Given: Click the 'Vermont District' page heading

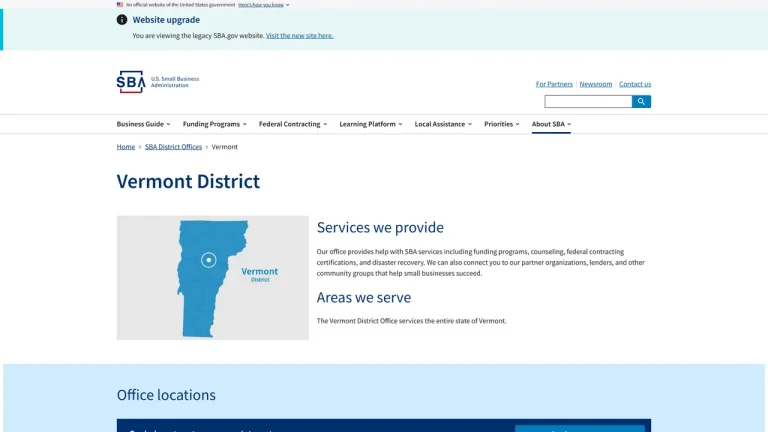Looking at the screenshot, I should [x=188, y=181].
